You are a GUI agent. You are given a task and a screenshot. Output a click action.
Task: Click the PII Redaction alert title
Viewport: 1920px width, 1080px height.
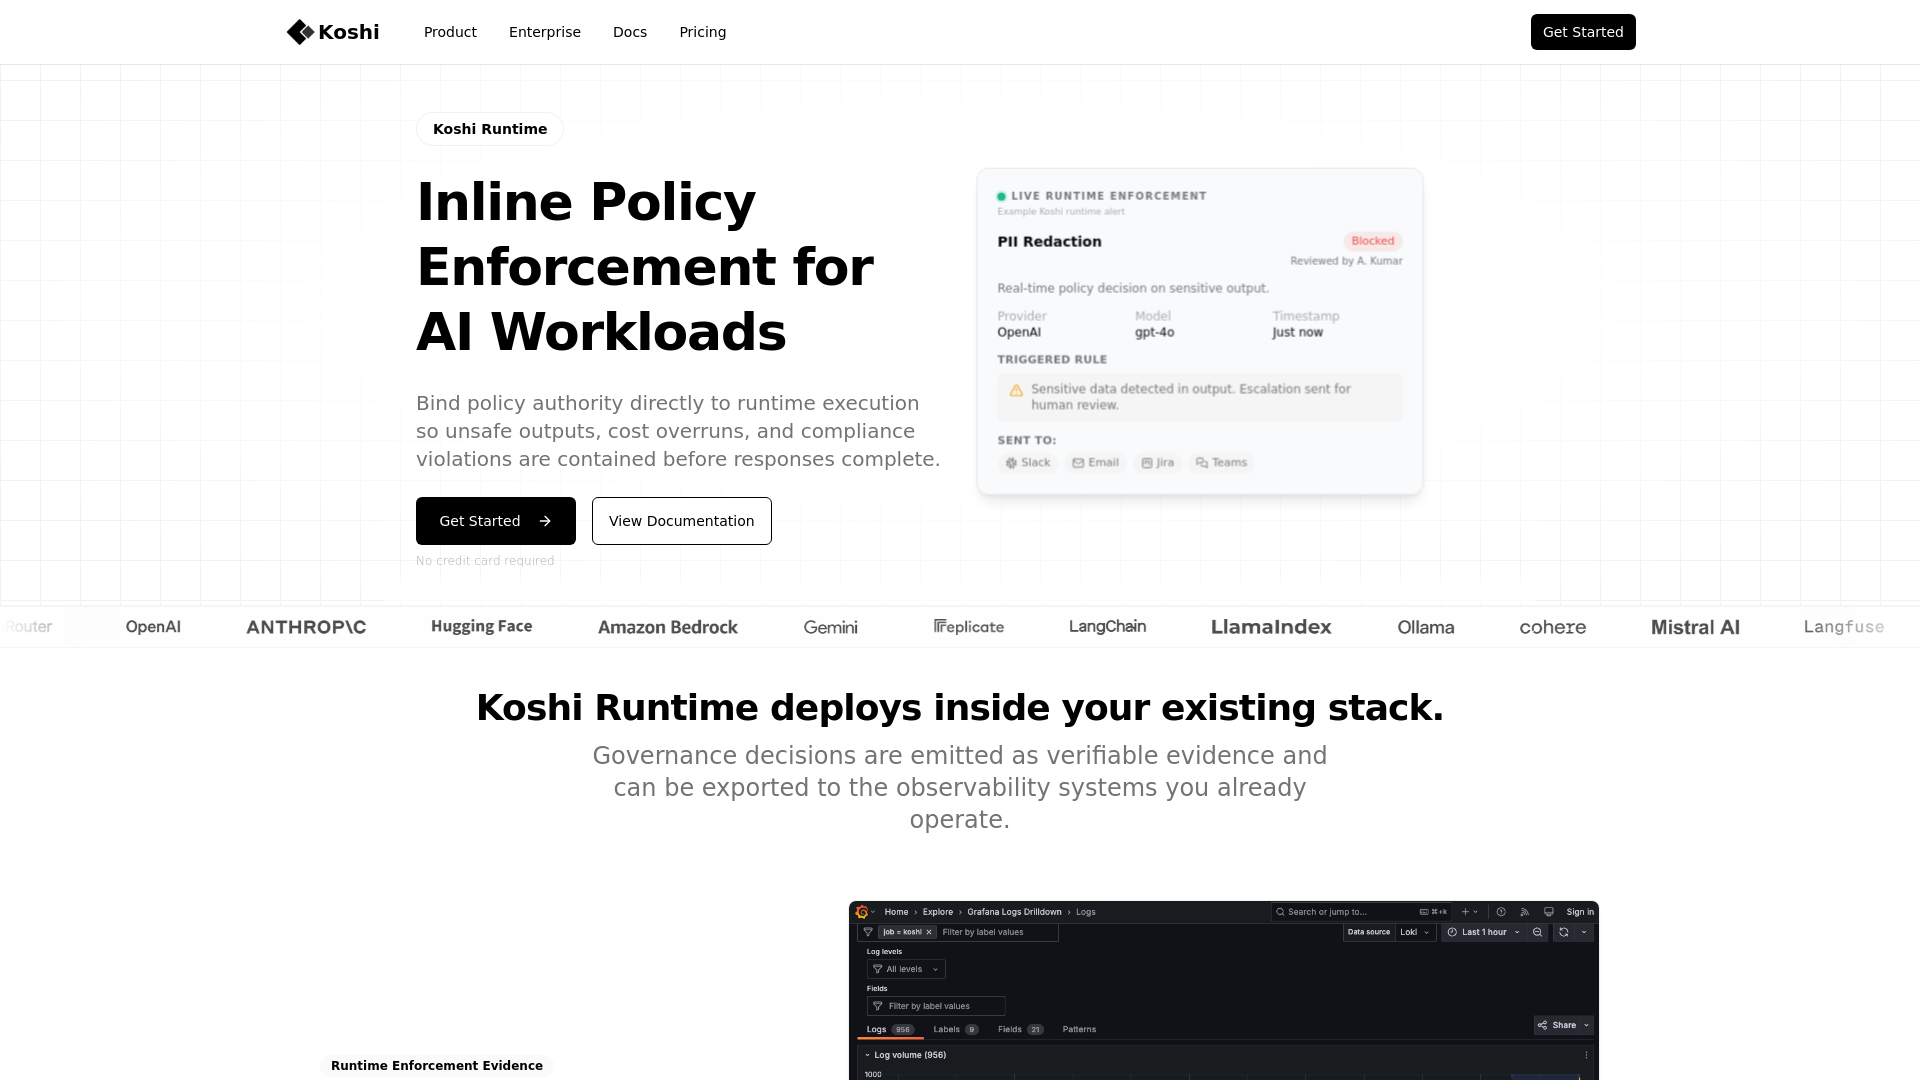tap(1049, 242)
